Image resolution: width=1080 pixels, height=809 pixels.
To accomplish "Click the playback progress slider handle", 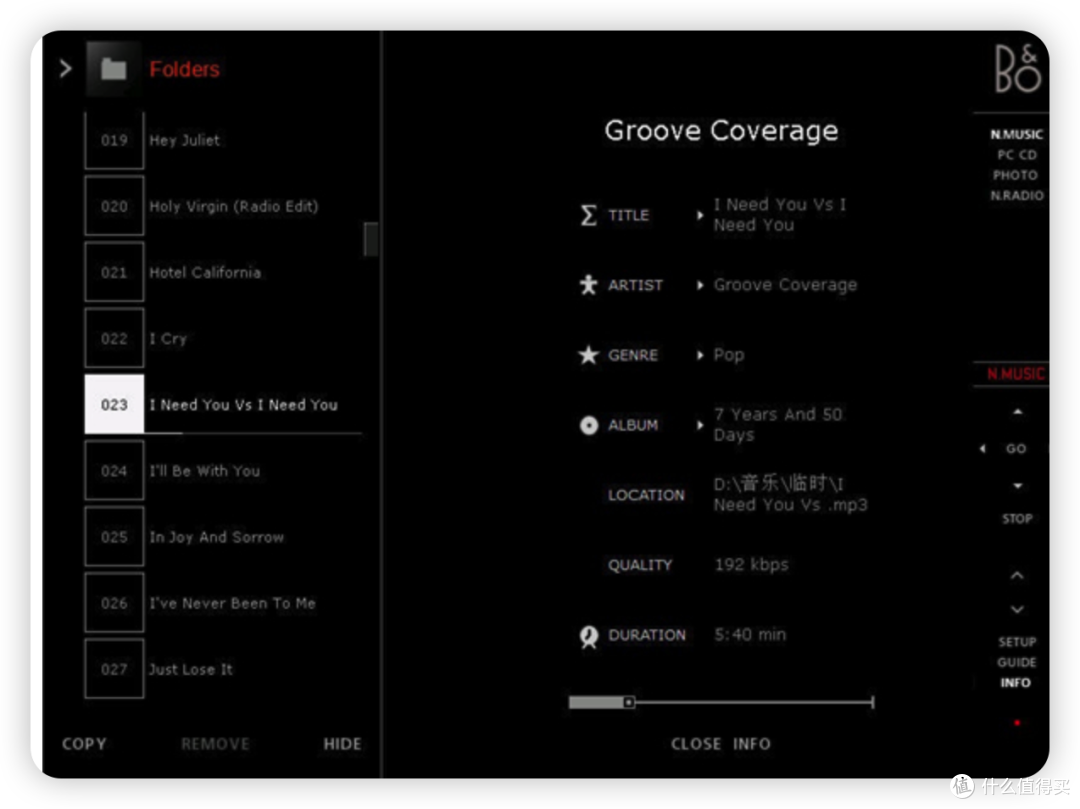I will click(x=629, y=702).
